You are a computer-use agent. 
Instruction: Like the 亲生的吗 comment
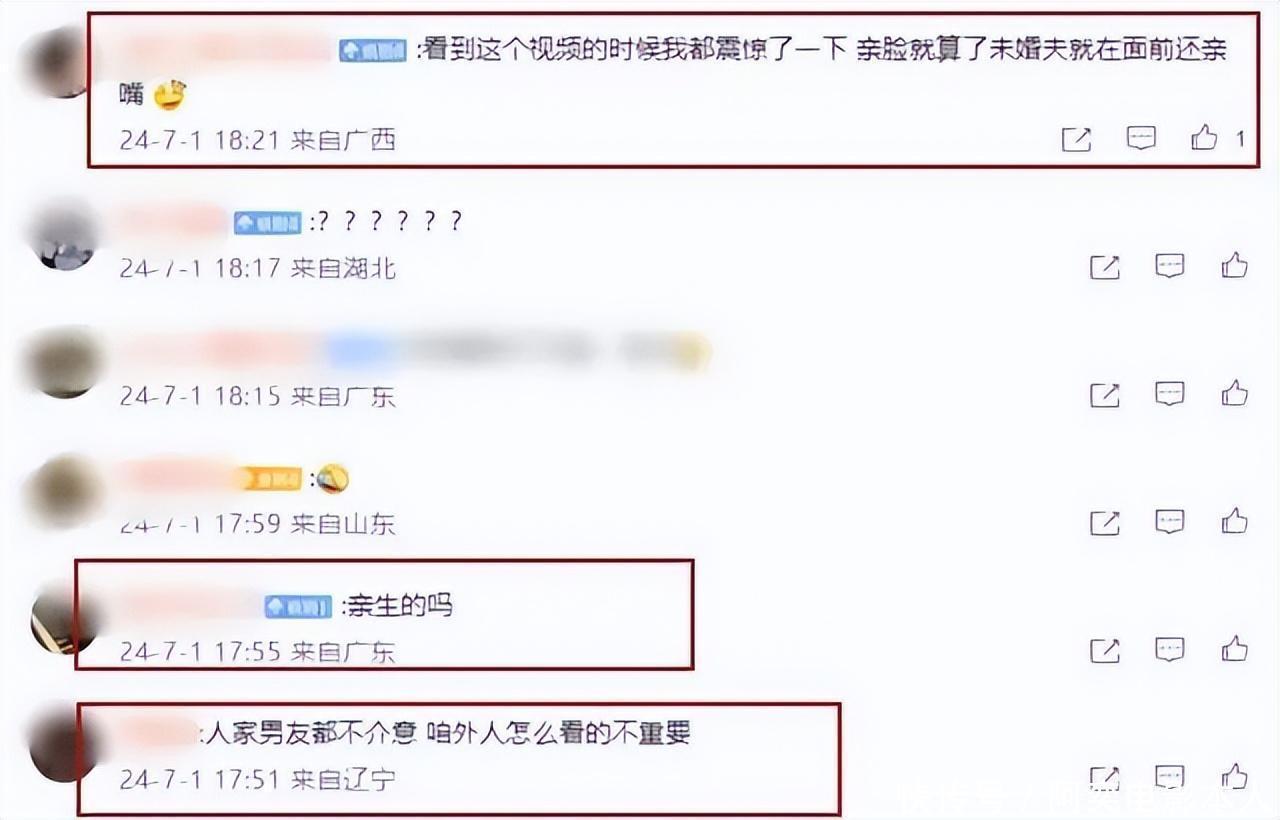[1235, 649]
